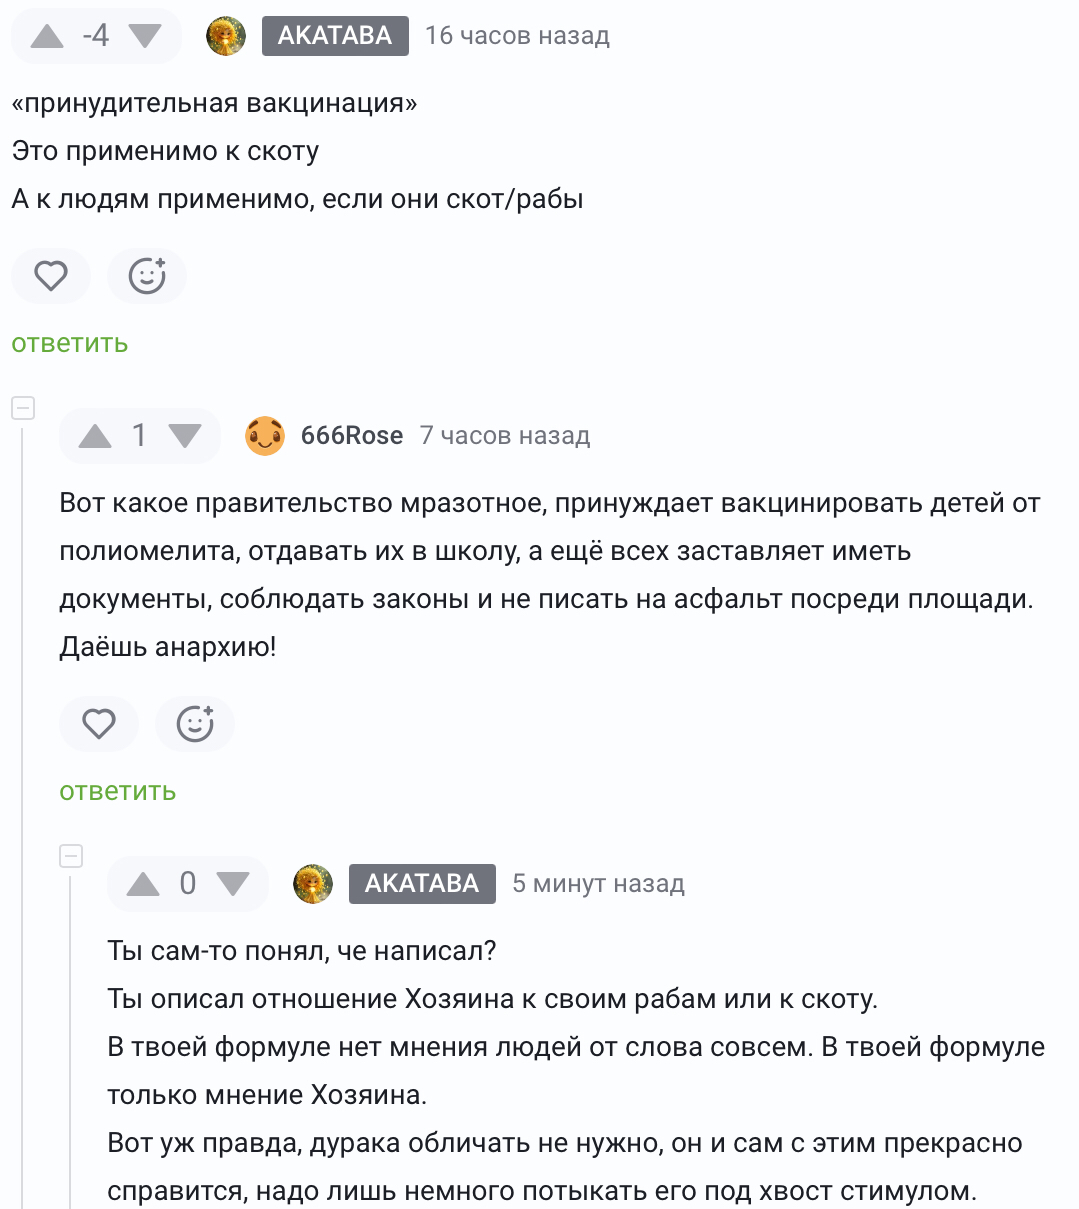Upvote AKATABA's reply from 5 minutes ago
1079x1209 pixels.
(143, 884)
